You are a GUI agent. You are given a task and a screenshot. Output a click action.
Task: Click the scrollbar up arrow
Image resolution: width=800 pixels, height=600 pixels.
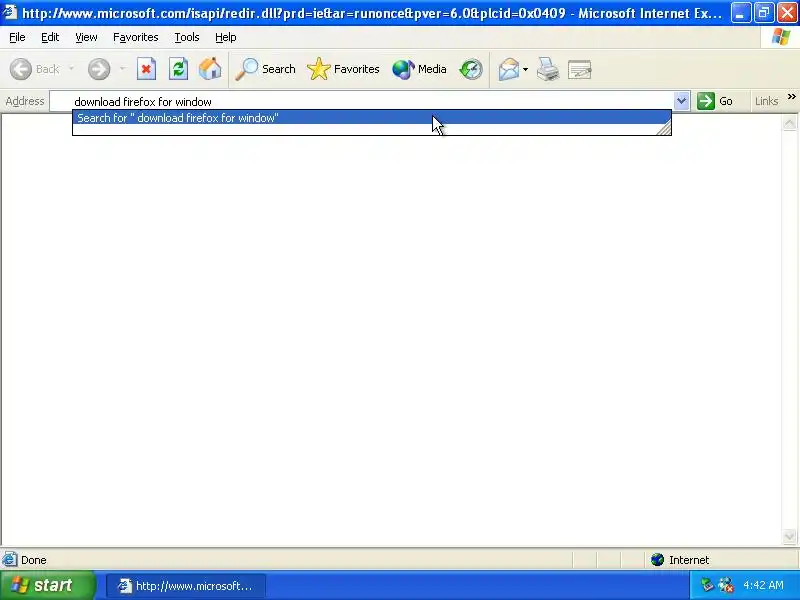point(789,123)
